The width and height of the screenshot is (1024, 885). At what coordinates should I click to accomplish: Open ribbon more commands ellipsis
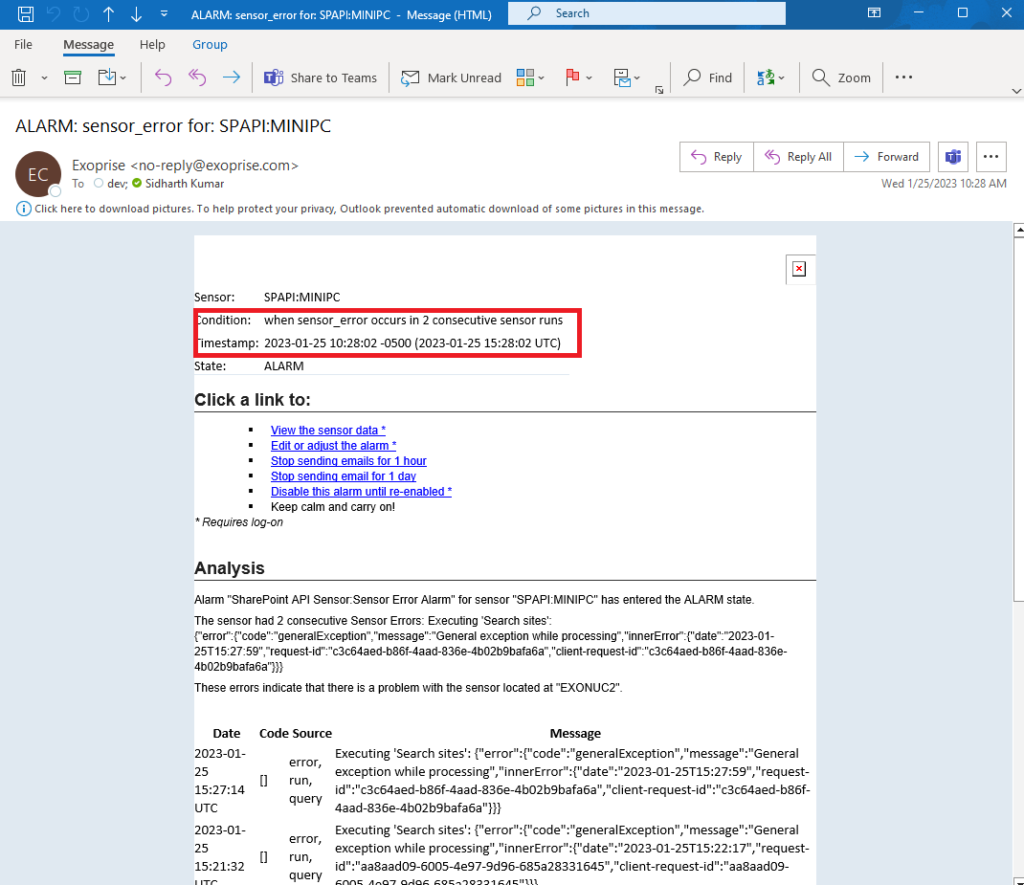pyautogui.click(x=904, y=77)
